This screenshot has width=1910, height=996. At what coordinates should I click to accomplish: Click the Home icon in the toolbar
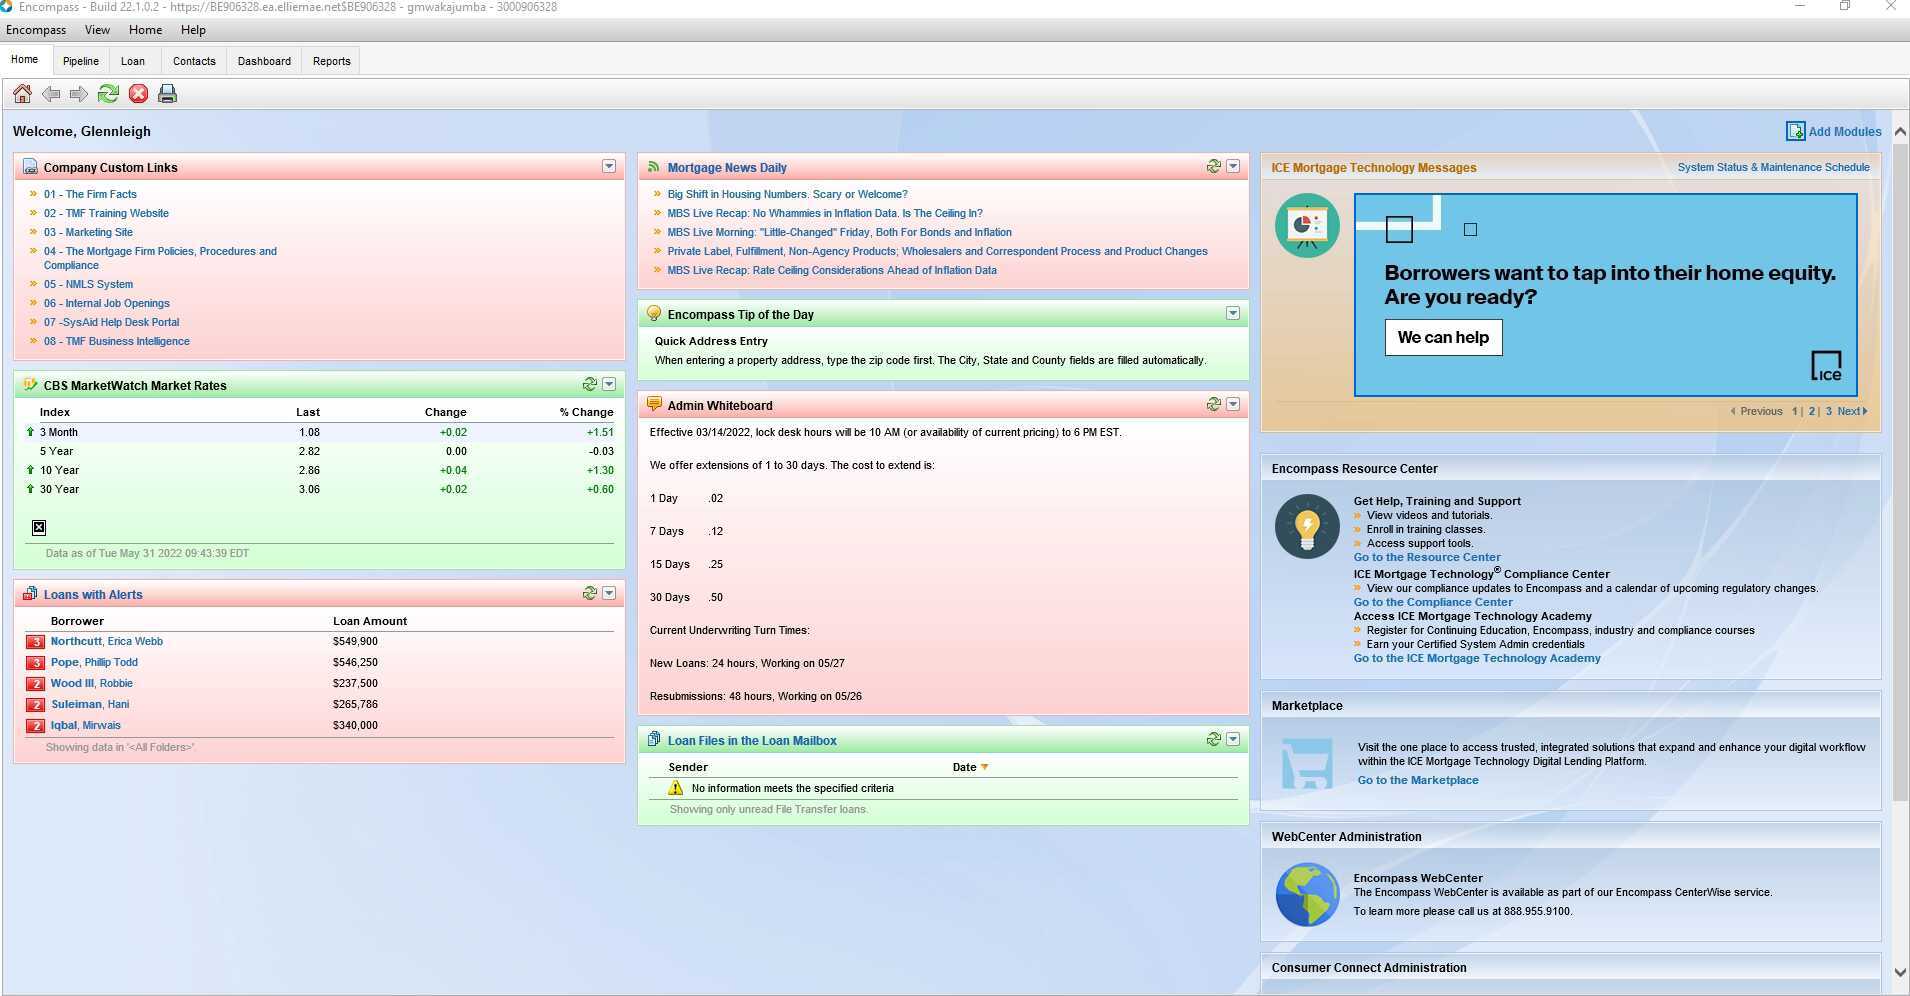[22, 94]
